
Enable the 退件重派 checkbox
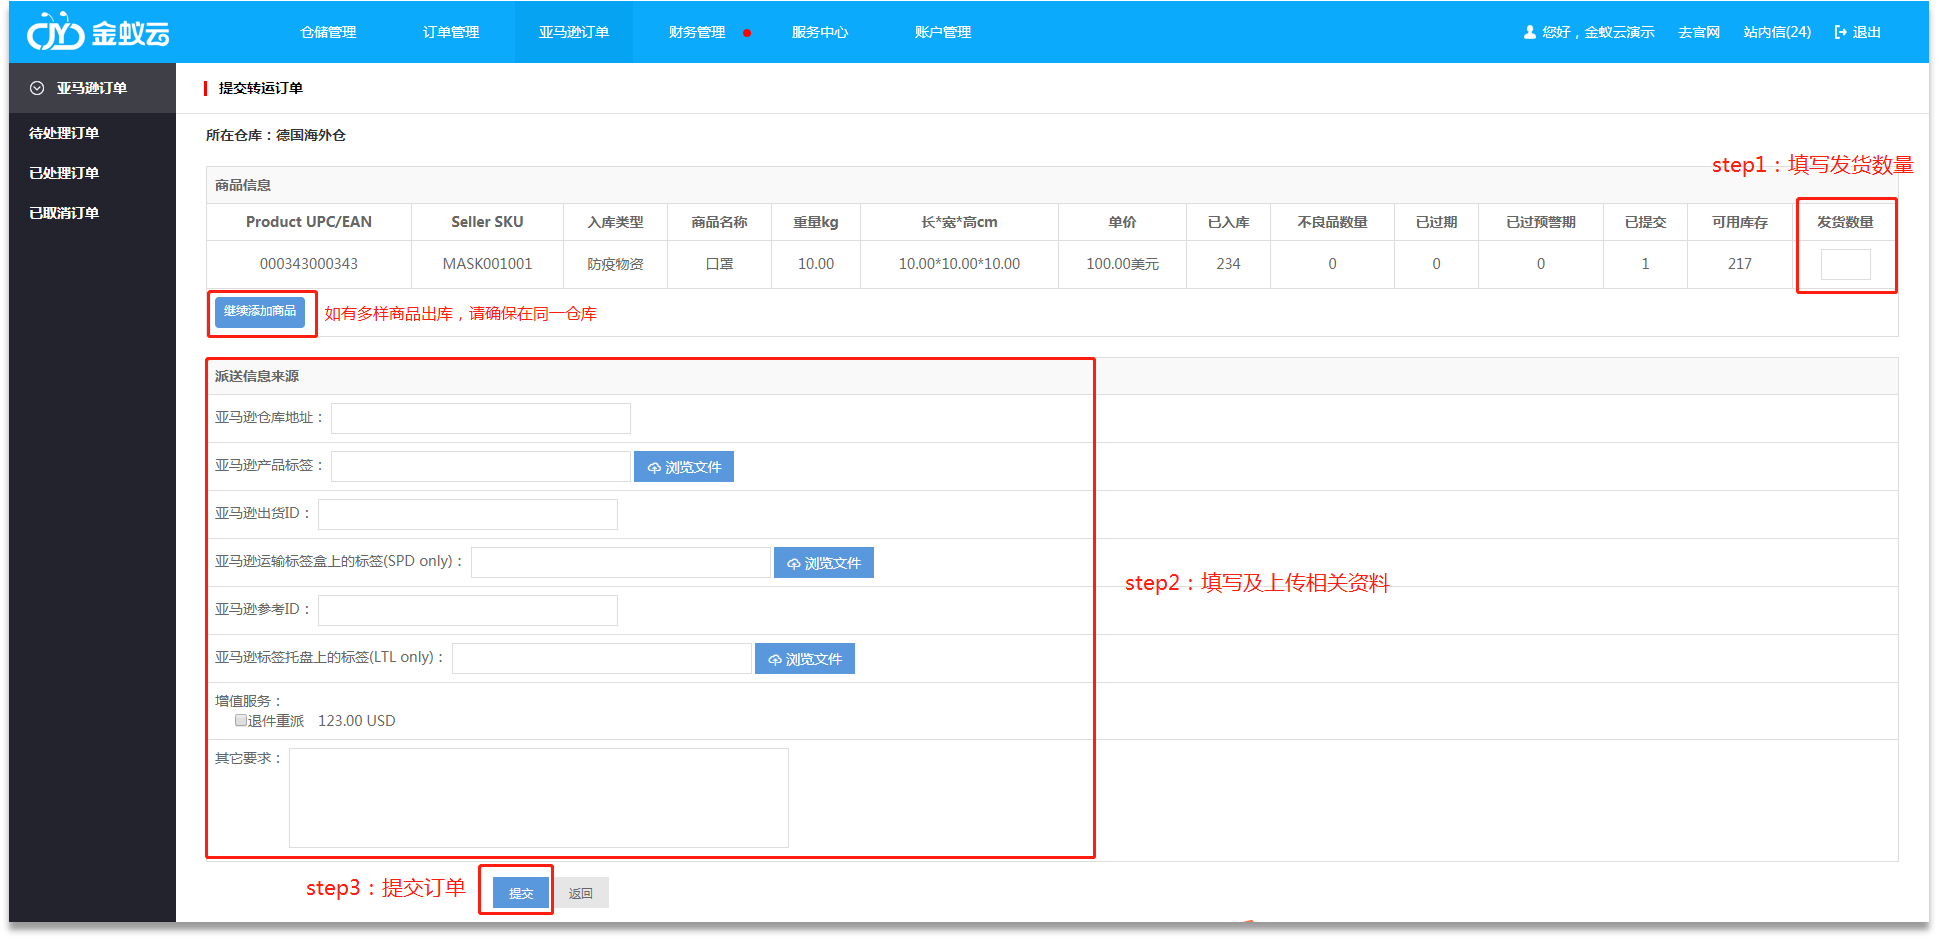click(x=241, y=720)
